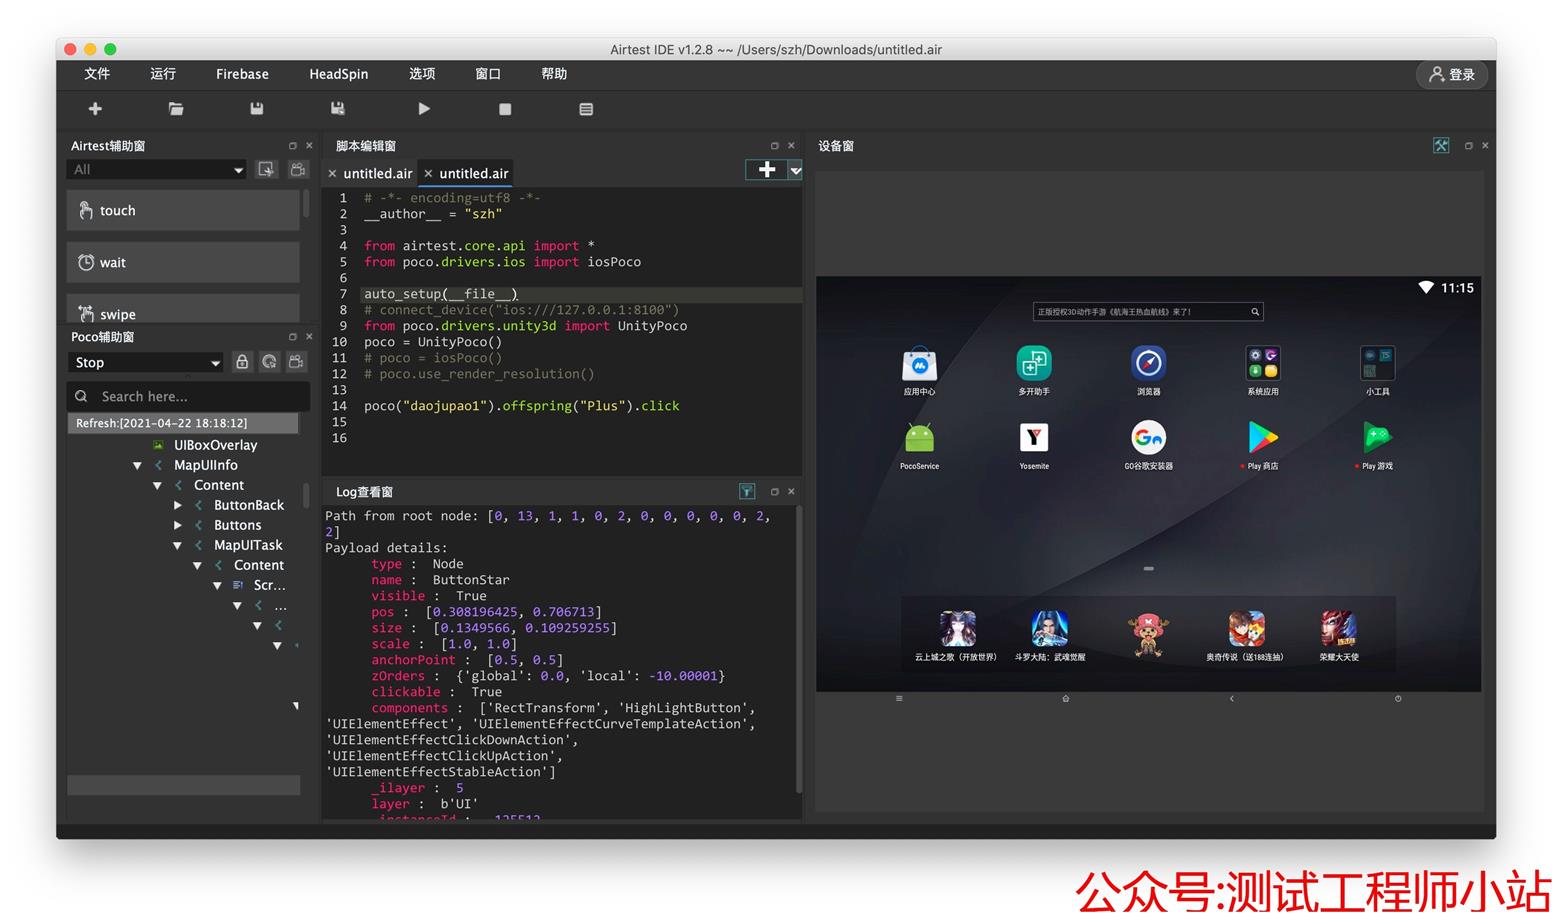The image size is (1552, 913).
Task: Collapse the MapUITask tree node
Action: [x=177, y=546]
